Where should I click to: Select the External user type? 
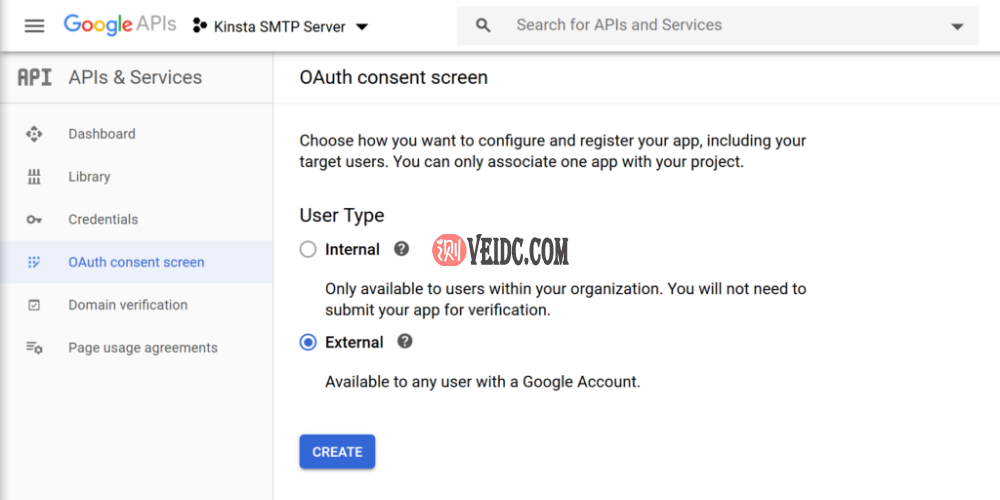309,342
